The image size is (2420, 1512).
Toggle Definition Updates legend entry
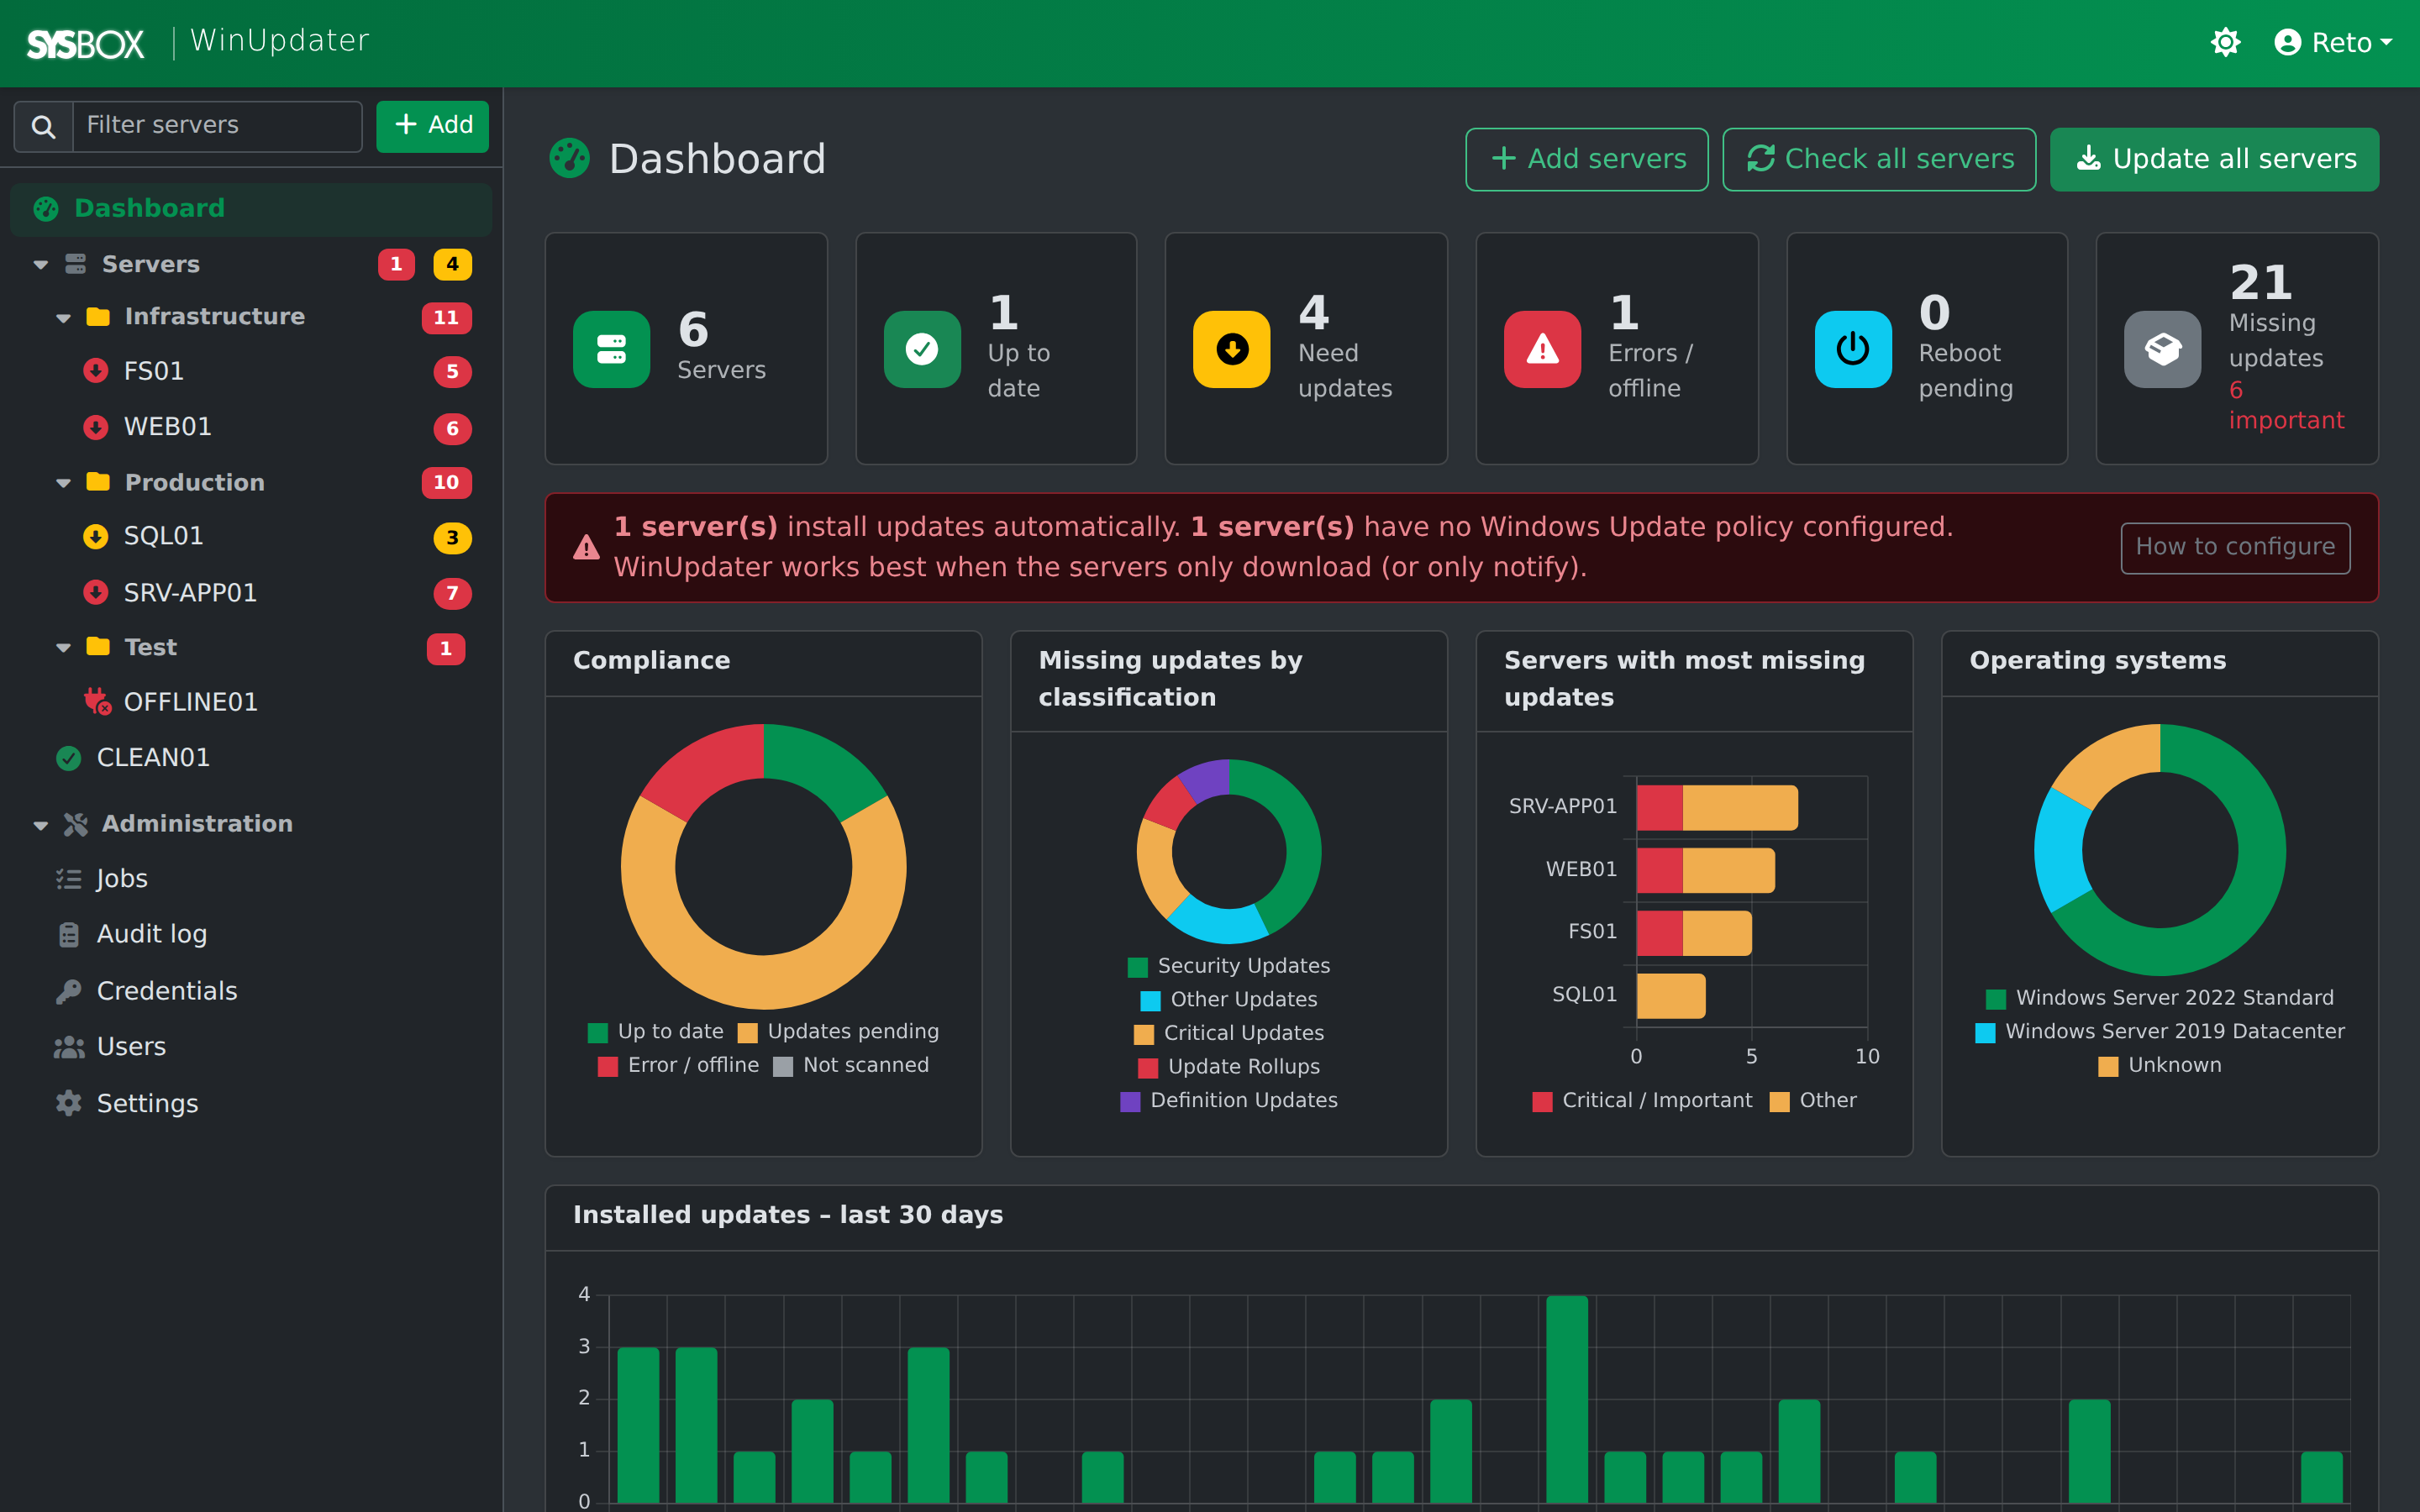(x=1229, y=1101)
